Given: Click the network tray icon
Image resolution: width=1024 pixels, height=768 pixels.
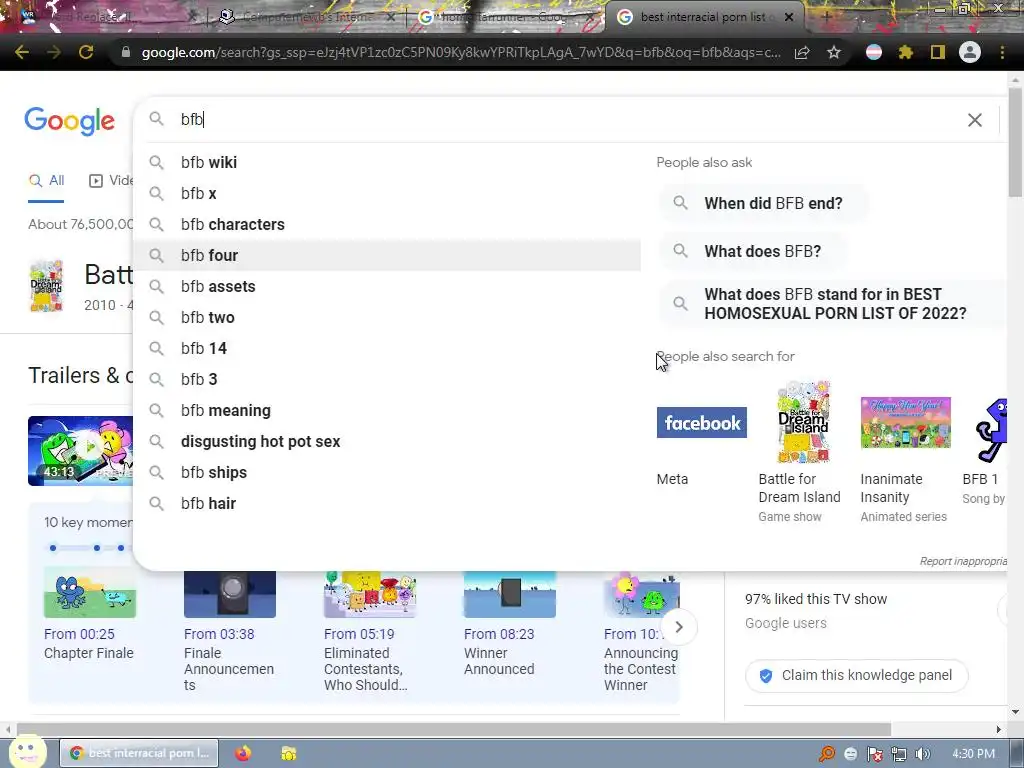Looking at the screenshot, I should tap(899, 754).
